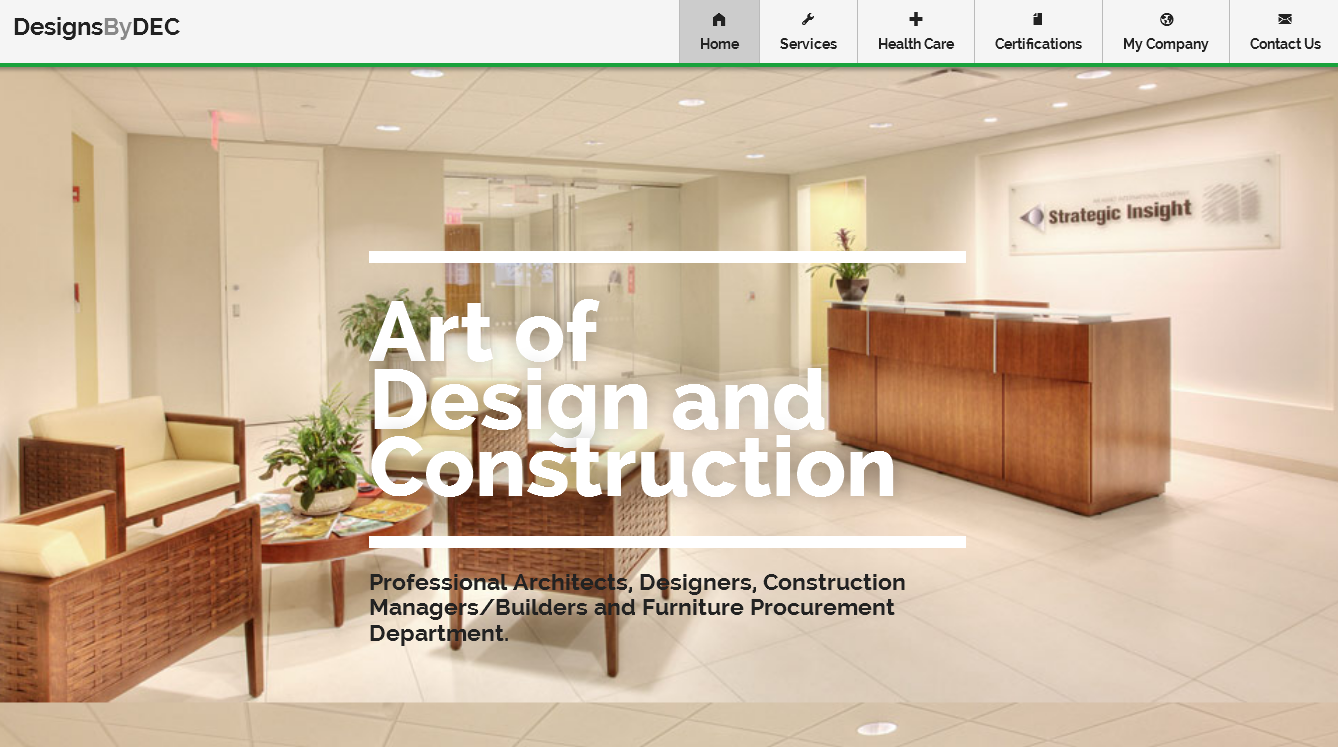Click the house icon in the navbar
1338x747 pixels.
tap(719, 19)
